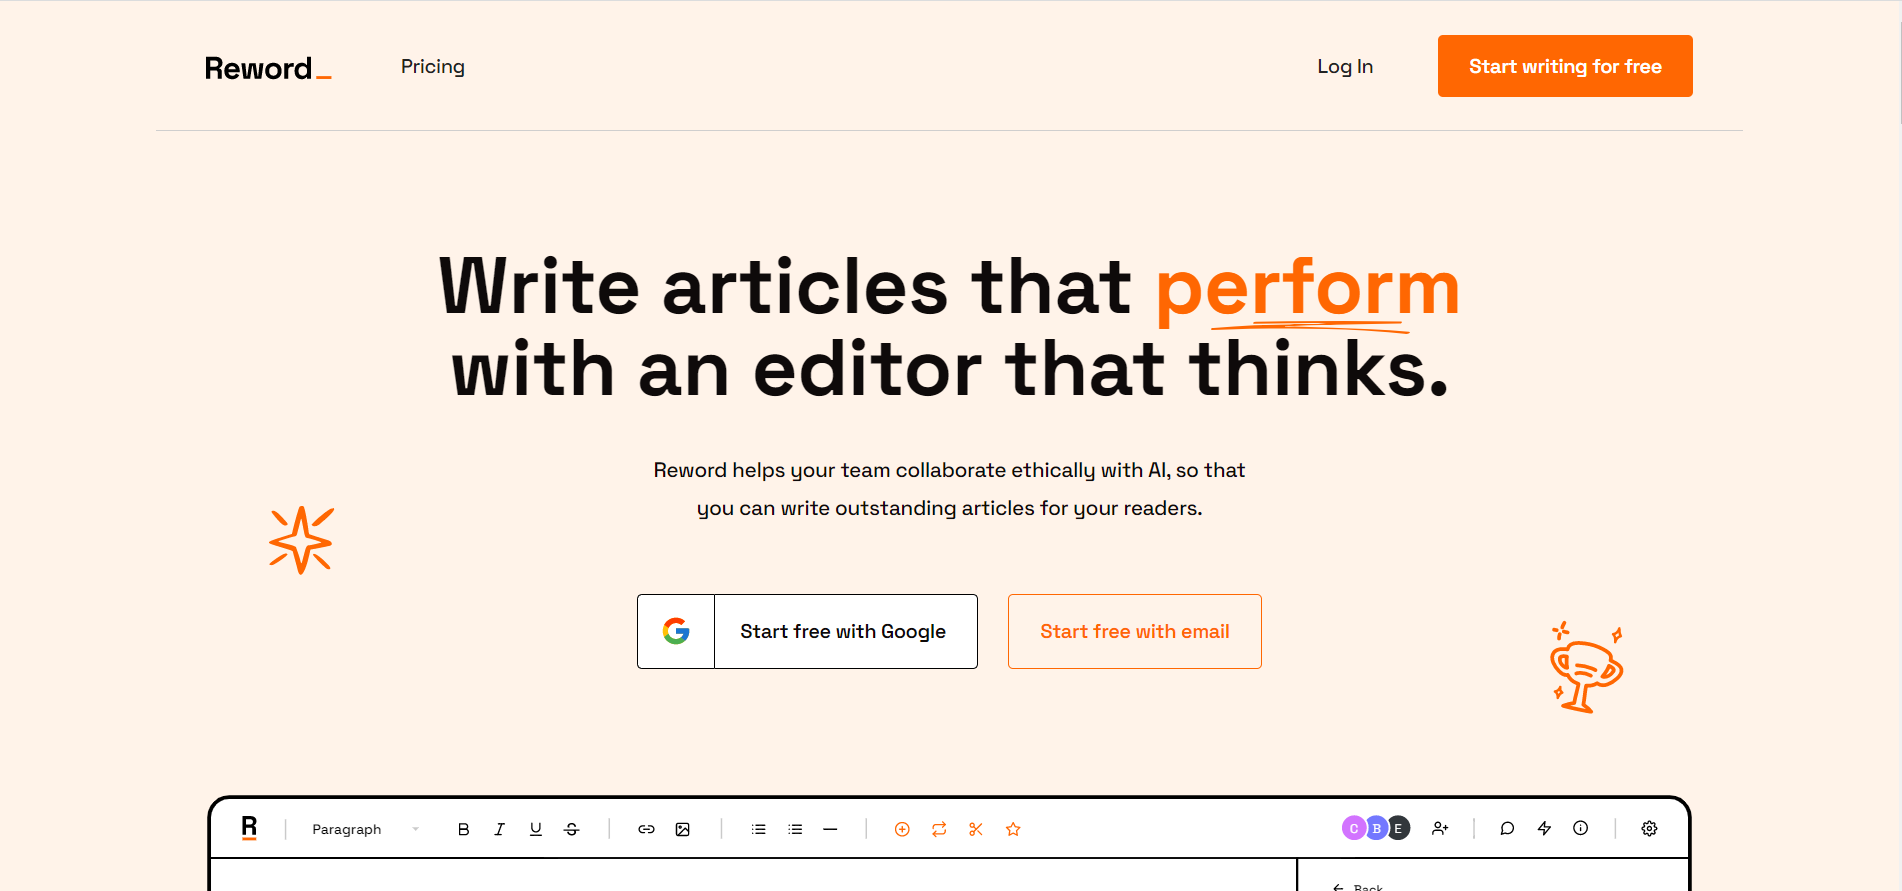
Task: Click the Reword logo in the header
Action: pos(268,68)
